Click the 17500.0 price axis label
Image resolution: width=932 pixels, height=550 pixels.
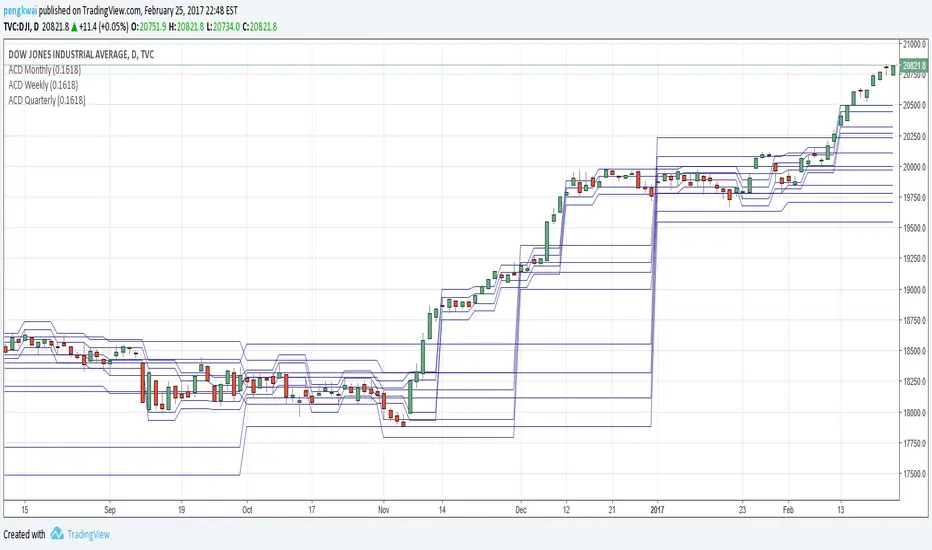coord(914,474)
